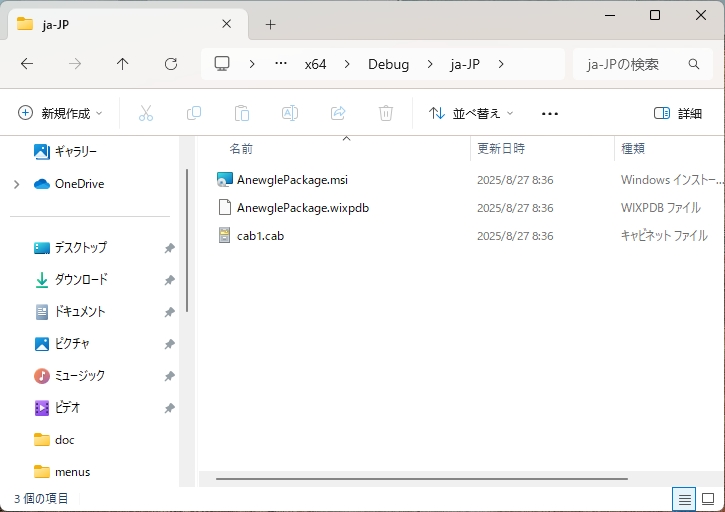
Task: Click the Delete trash can icon
Action: coord(386,113)
